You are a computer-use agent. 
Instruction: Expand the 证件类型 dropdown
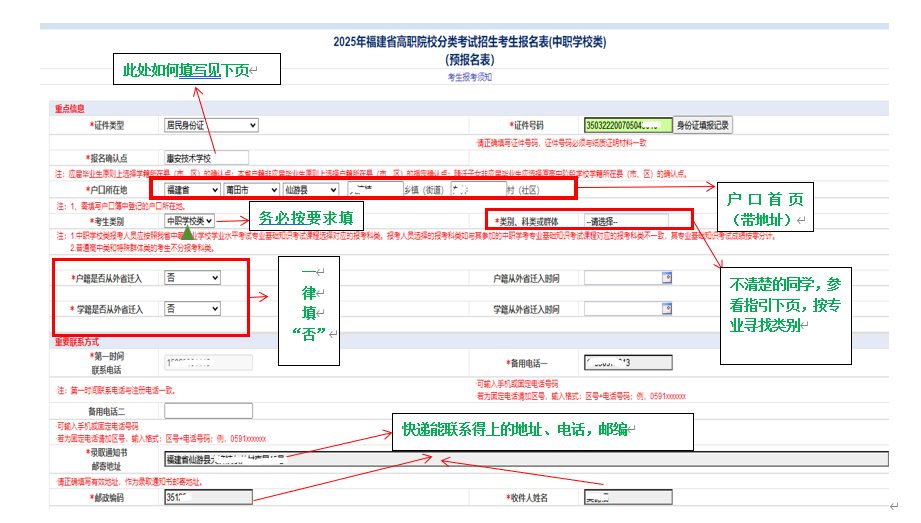pos(210,125)
